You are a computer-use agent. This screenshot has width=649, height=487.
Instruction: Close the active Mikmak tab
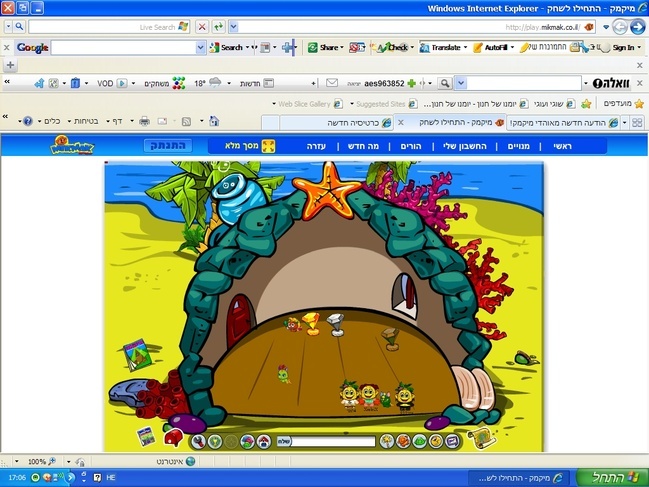(x=401, y=122)
